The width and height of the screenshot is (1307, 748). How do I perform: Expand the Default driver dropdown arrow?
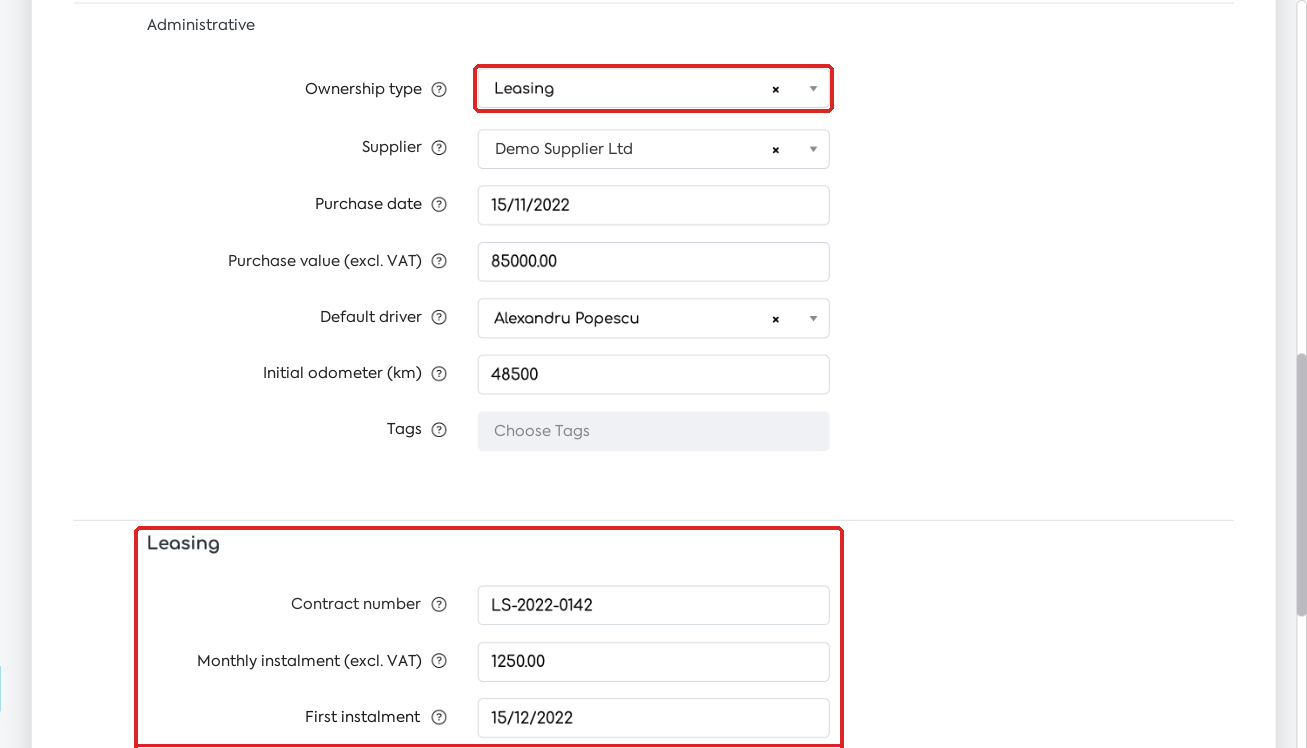tap(813, 319)
